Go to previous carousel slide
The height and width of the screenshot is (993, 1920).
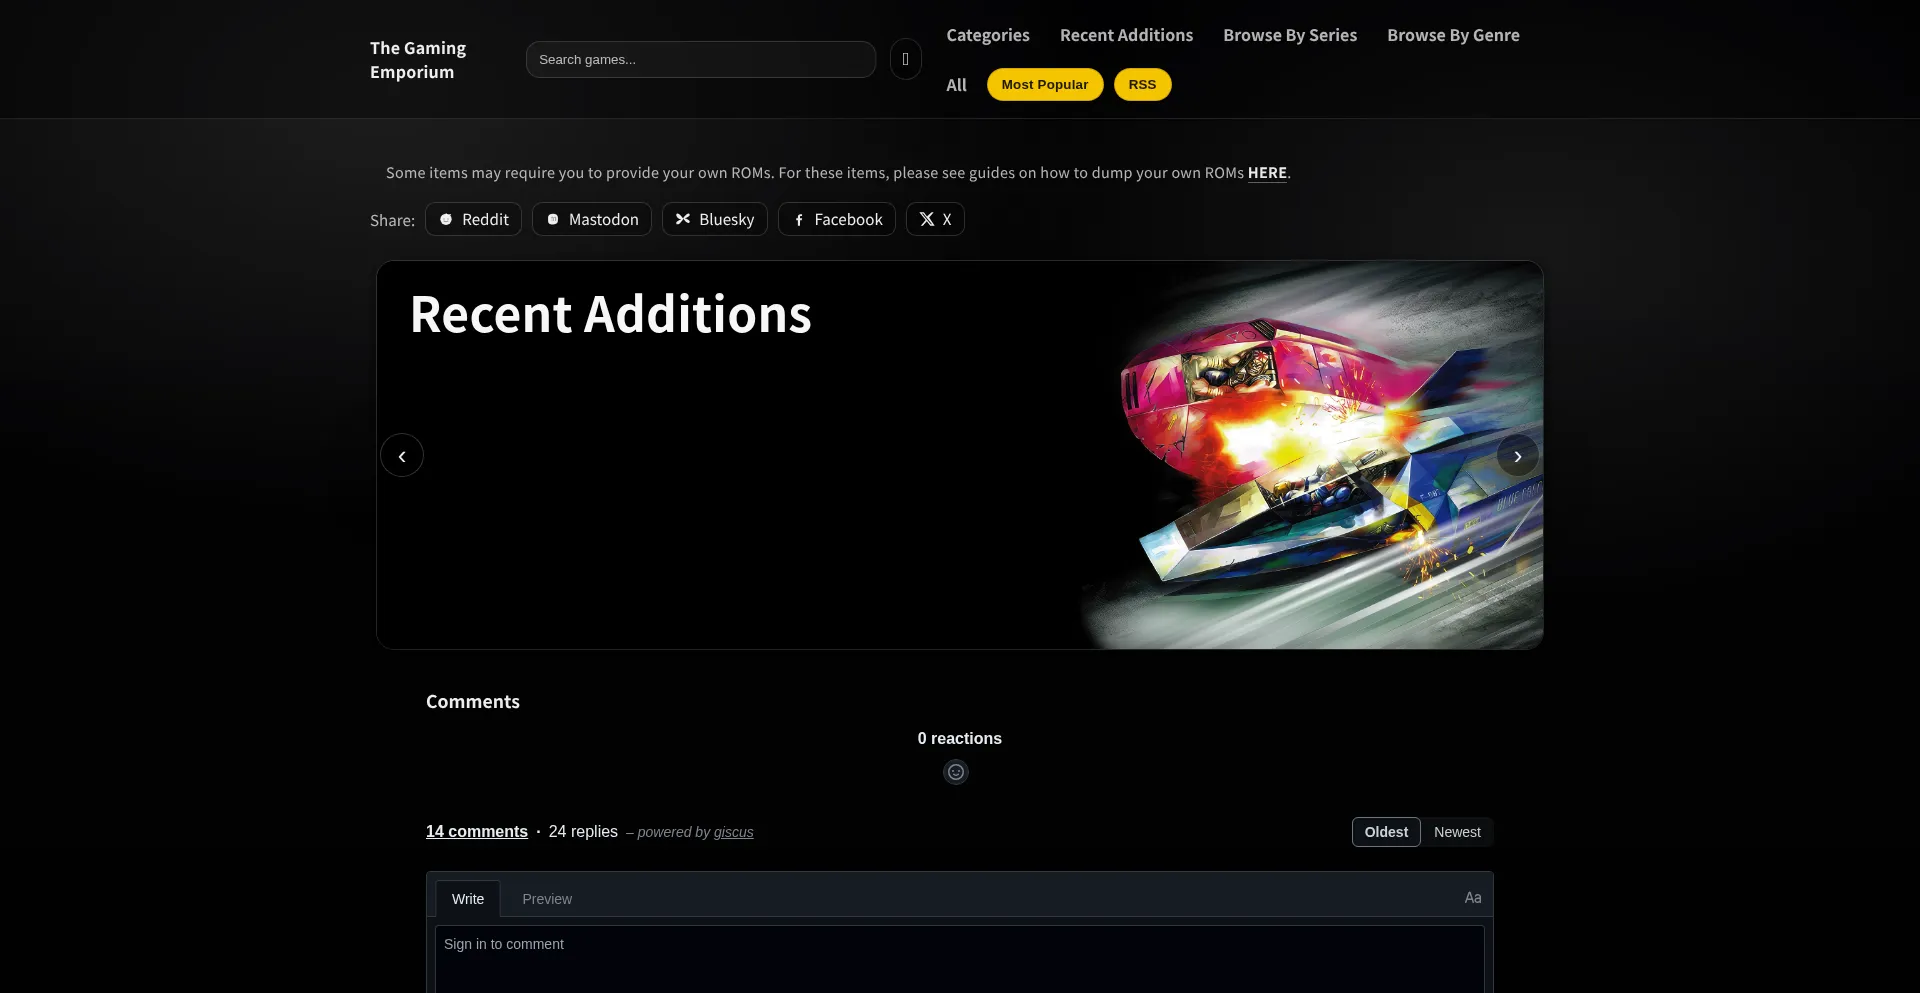pos(402,455)
